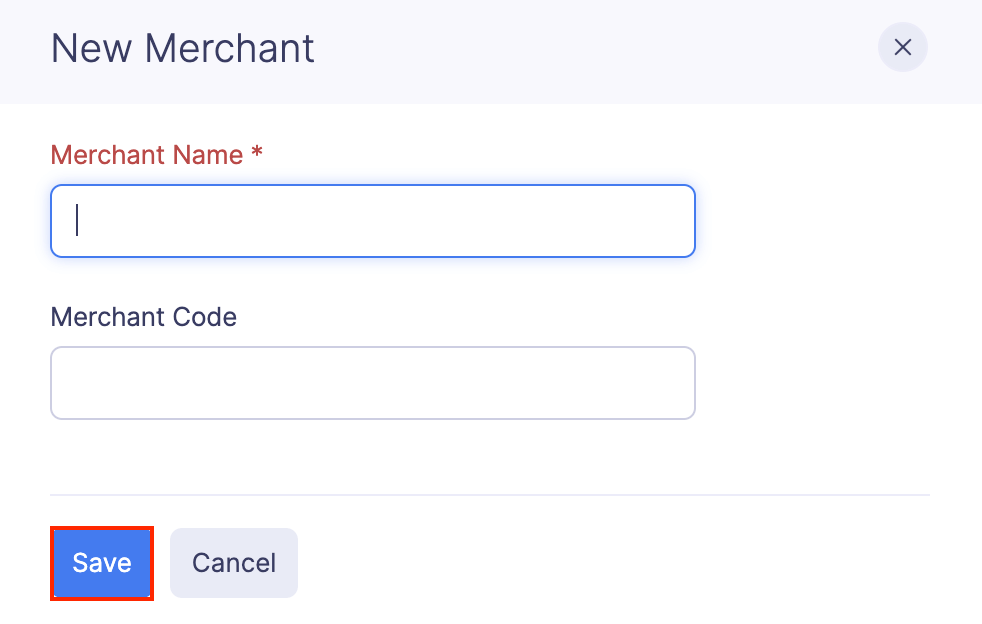Select the Save action

click(101, 563)
